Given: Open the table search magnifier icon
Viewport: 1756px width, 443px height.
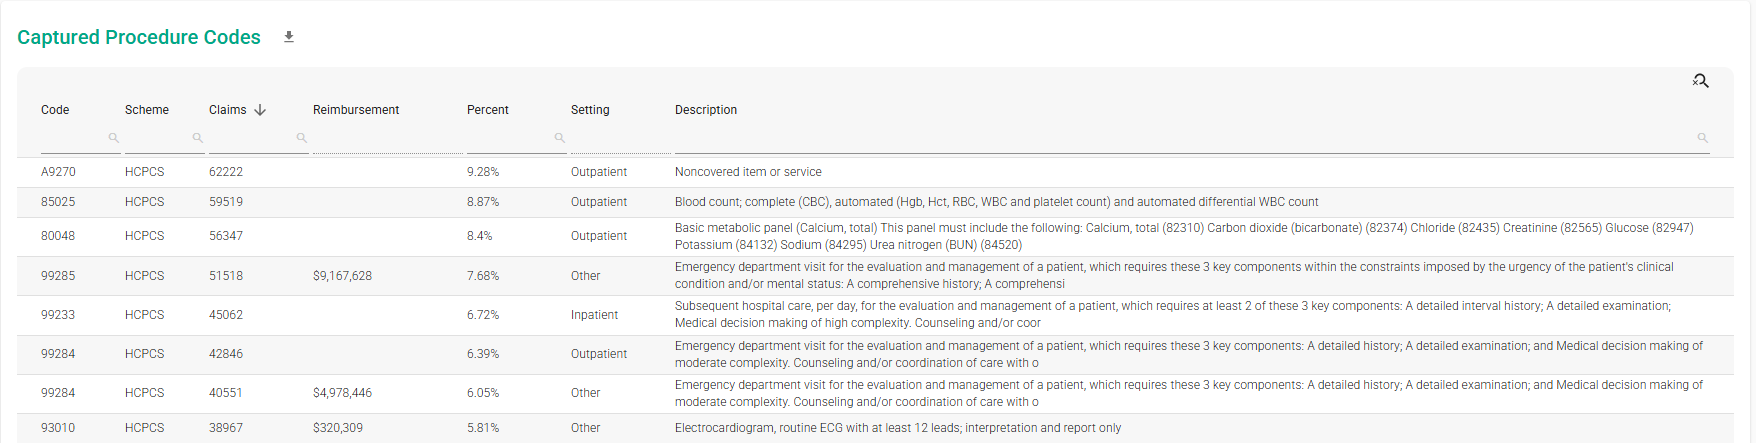Looking at the screenshot, I should pos(1700,81).
